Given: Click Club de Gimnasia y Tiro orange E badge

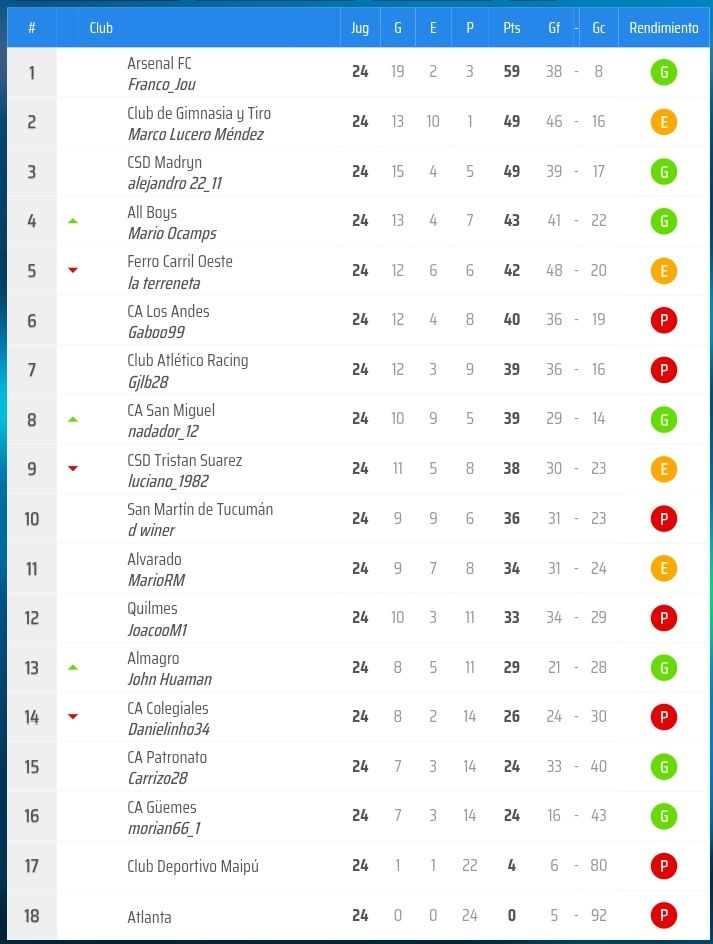Looking at the screenshot, I should [662, 122].
